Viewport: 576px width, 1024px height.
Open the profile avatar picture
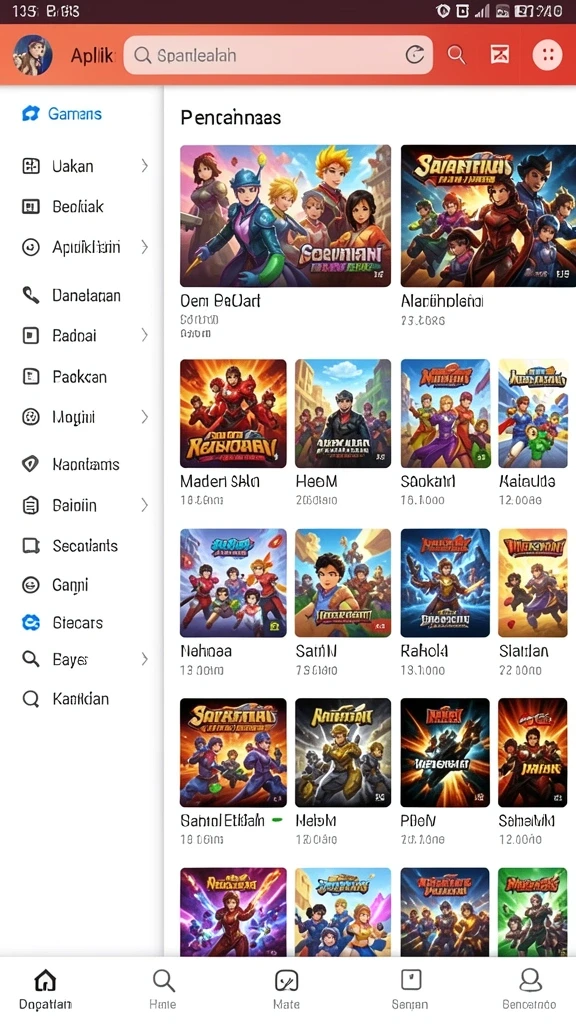coord(32,55)
